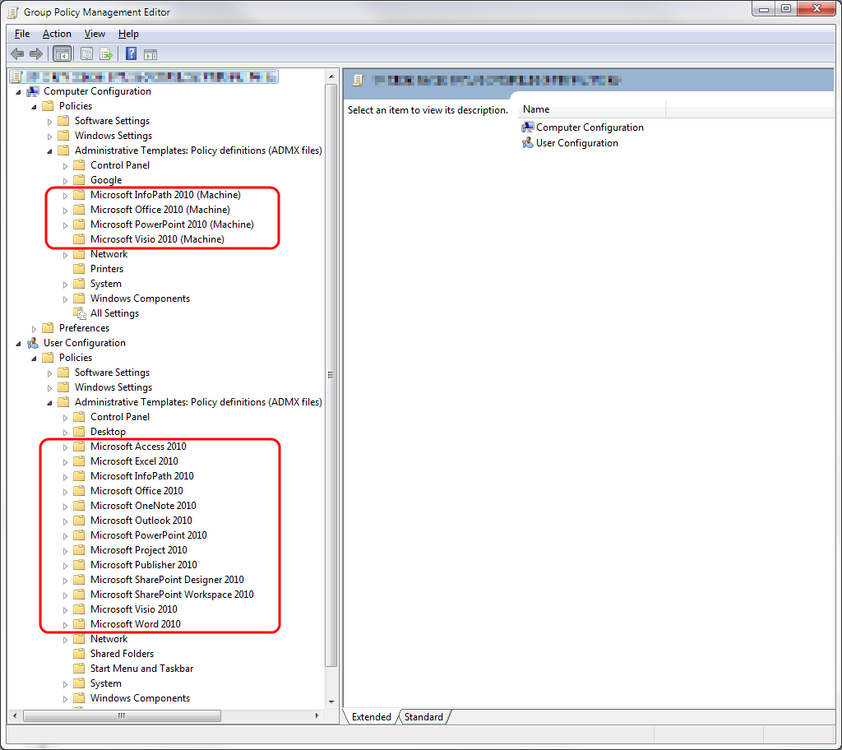Click Group Policy Management Editor title icon
The image size is (842, 750).
(x=13, y=12)
